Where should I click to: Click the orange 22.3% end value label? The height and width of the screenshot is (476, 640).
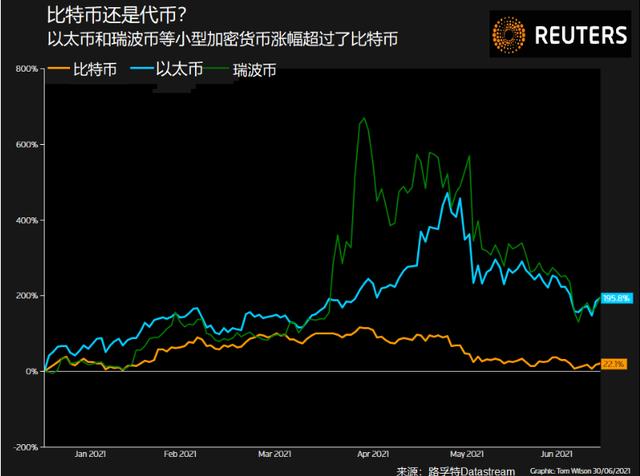click(613, 363)
